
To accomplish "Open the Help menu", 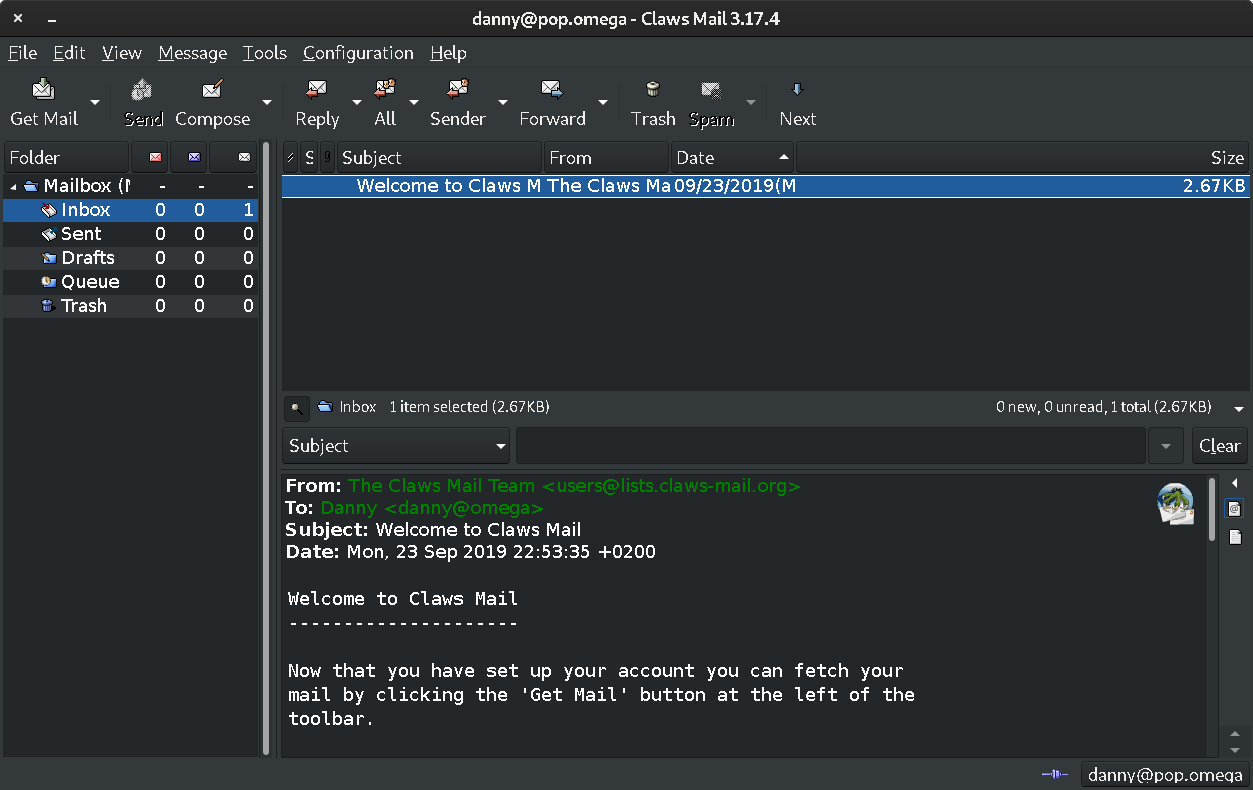I will 448,53.
